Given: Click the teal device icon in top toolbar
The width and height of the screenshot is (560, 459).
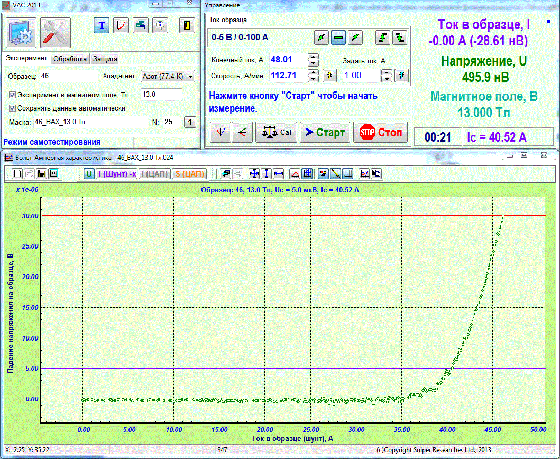Looking at the screenshot, I should tap(141, 26).
